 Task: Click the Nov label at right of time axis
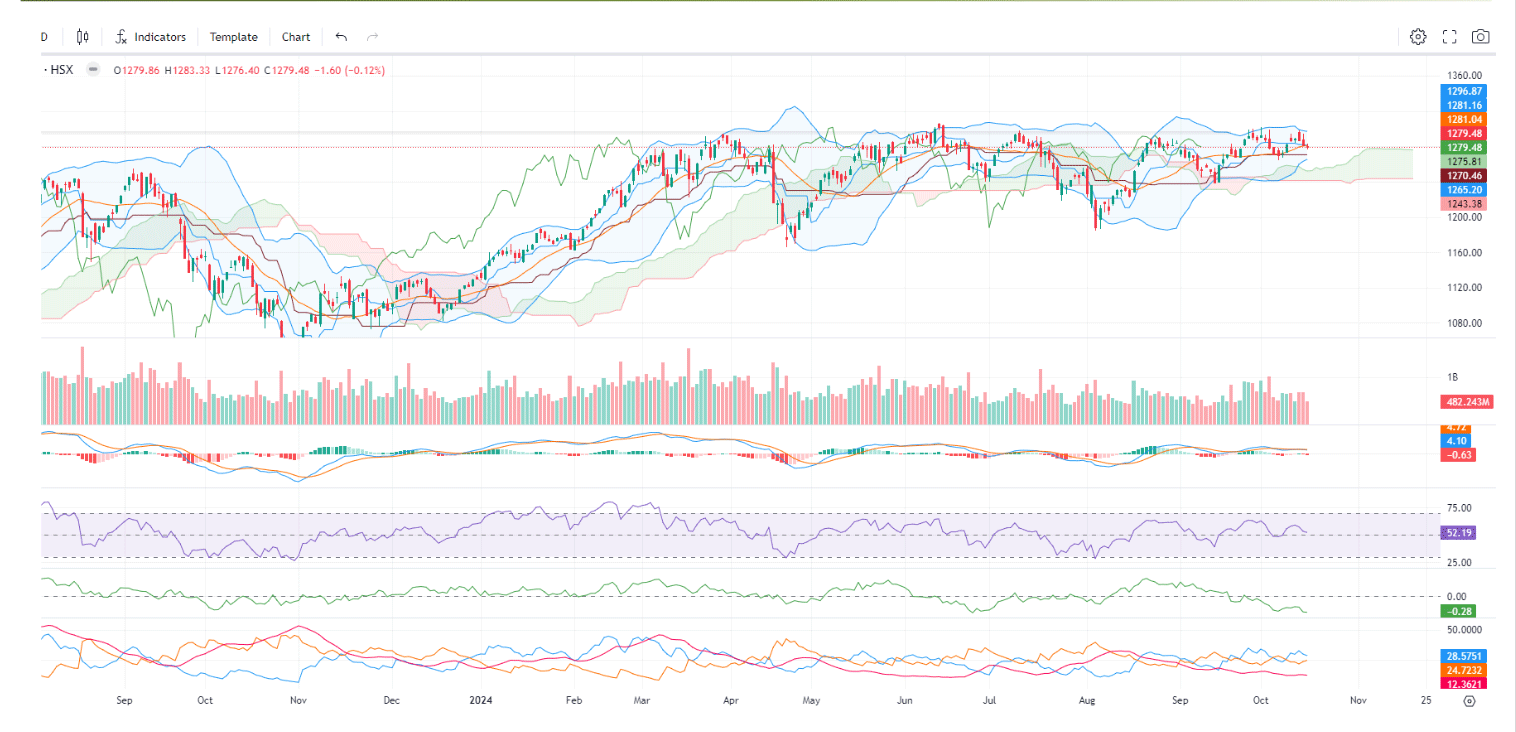pos(1357,701)
